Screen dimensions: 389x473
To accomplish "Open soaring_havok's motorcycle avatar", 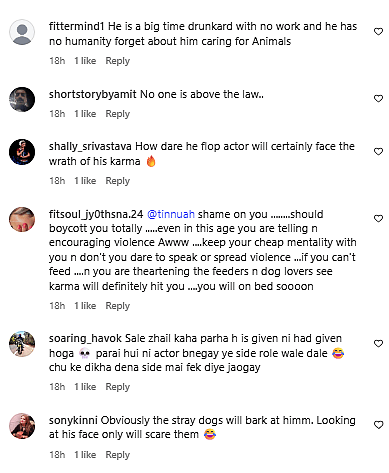I will [x=22, y=344].
